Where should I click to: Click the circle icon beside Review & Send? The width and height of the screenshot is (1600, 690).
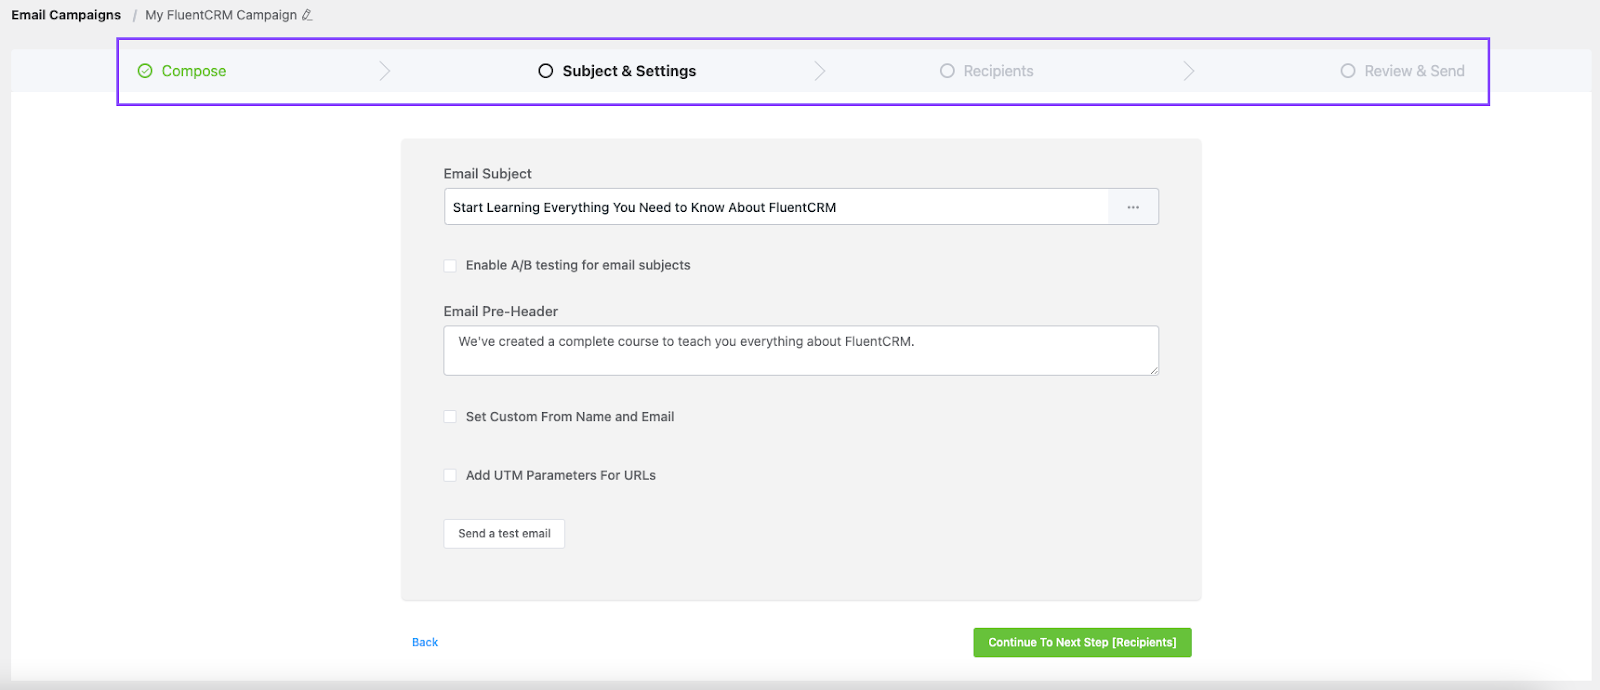[1348, 71]
